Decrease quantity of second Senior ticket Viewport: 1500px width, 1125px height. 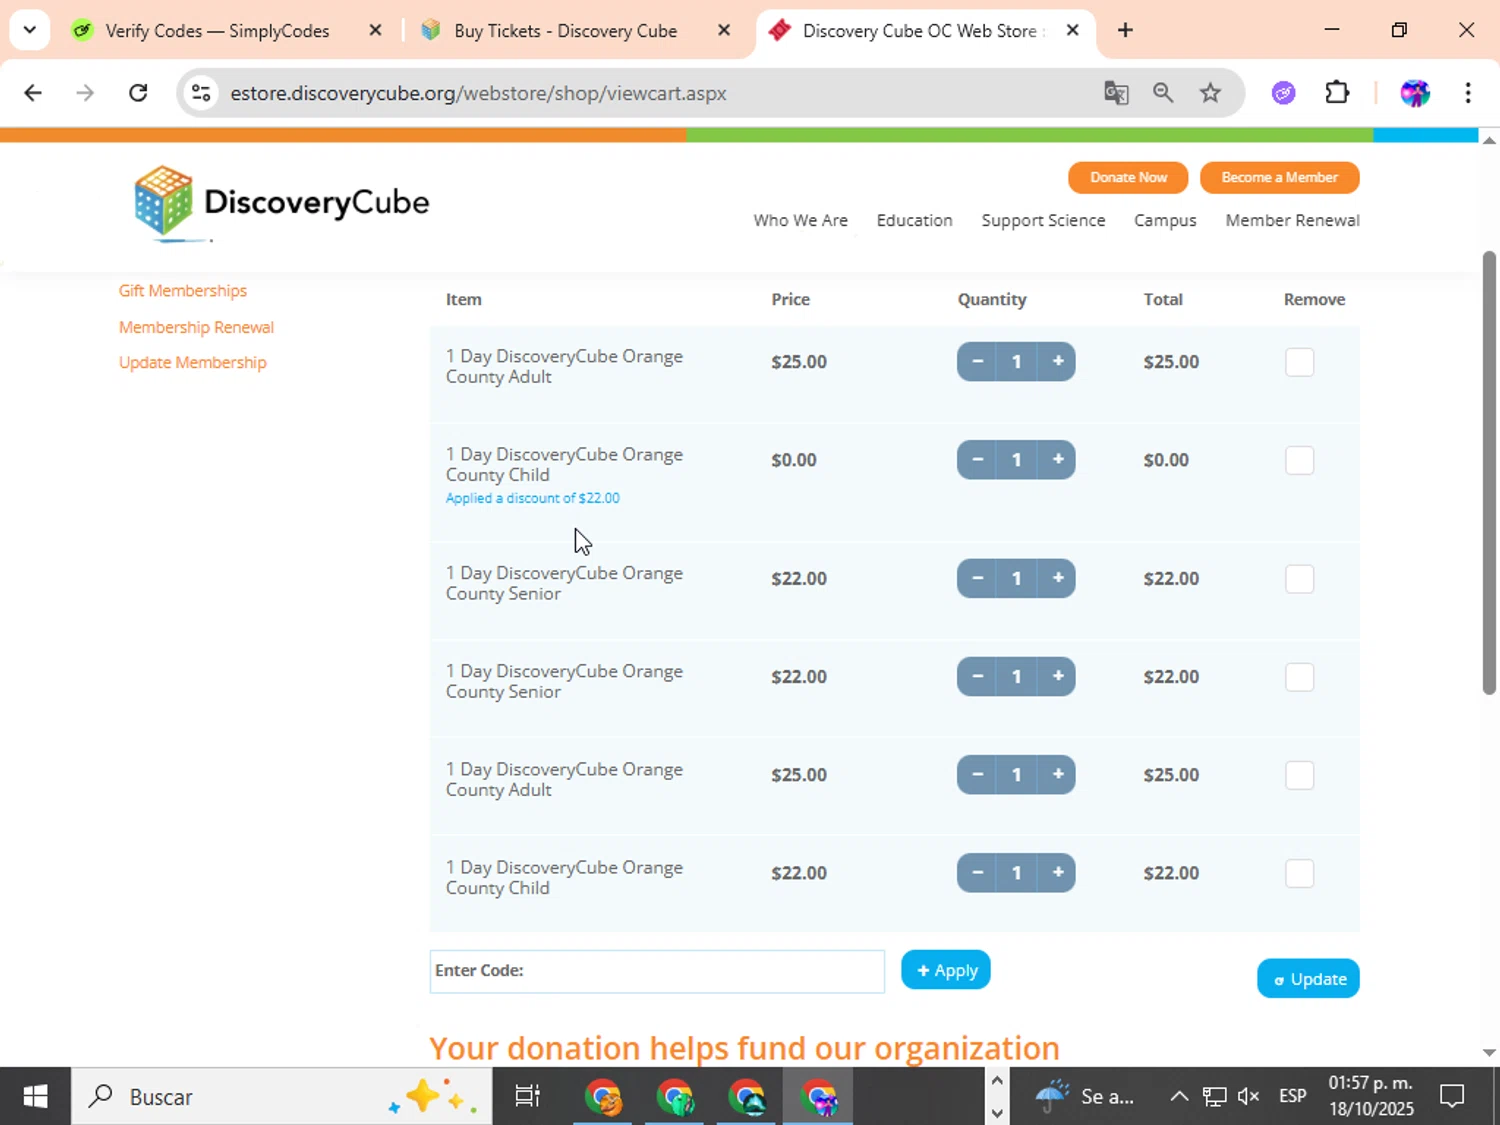tap(977, 677)
